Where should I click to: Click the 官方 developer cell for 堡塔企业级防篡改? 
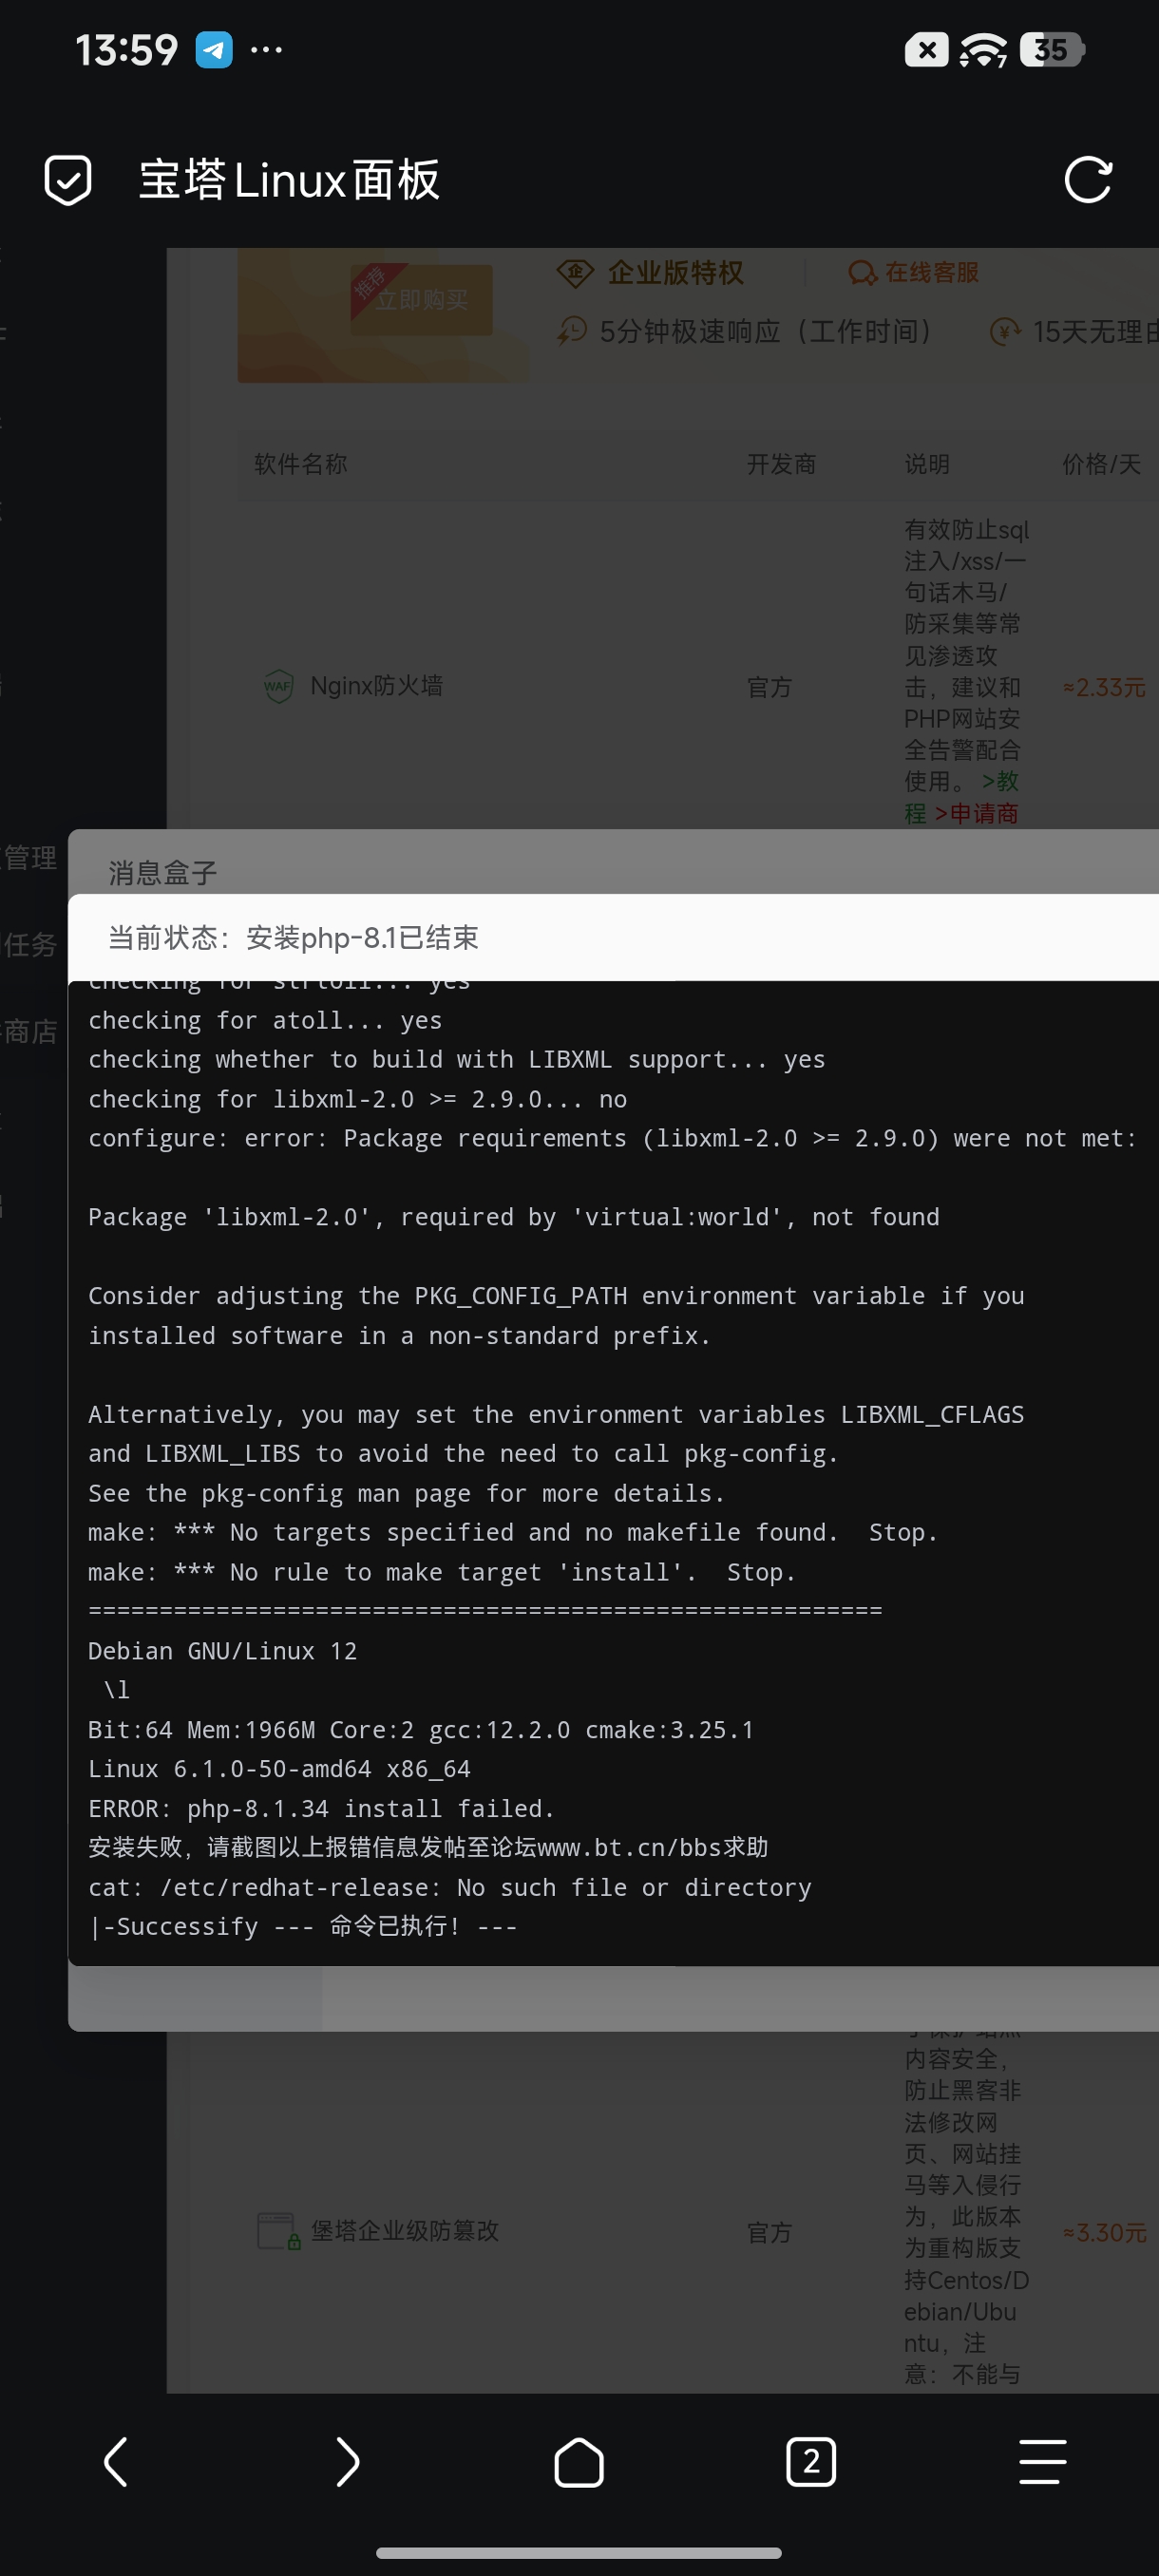pyautogui.click(x=769, y=2232)
